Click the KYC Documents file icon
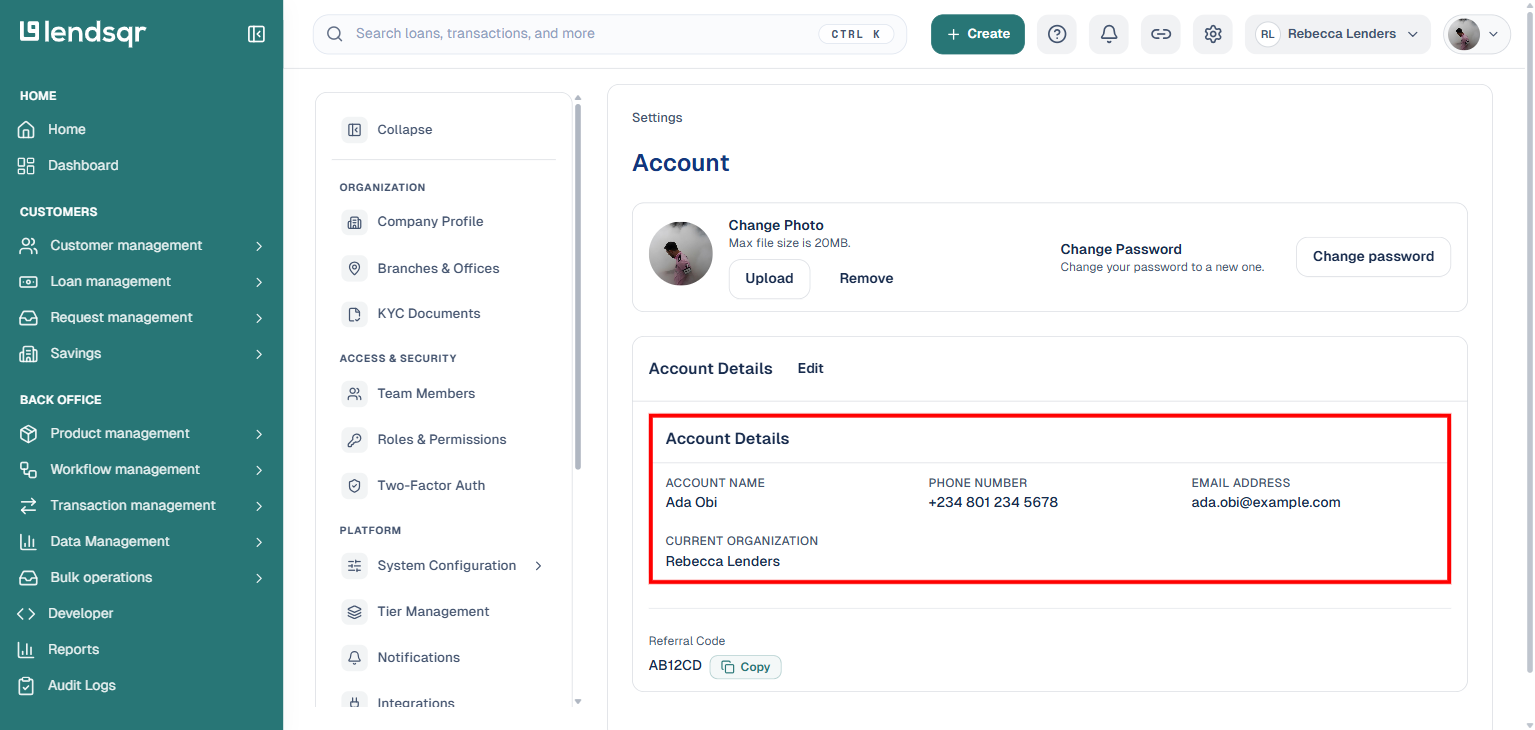 [355, 314]
